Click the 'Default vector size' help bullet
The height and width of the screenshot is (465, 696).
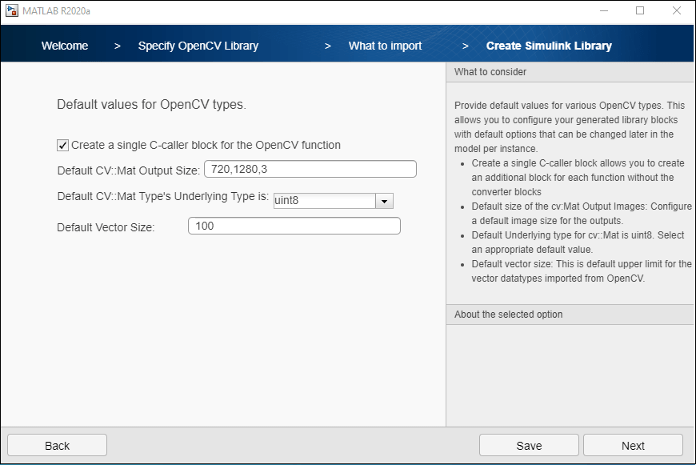tap(581, 271)
